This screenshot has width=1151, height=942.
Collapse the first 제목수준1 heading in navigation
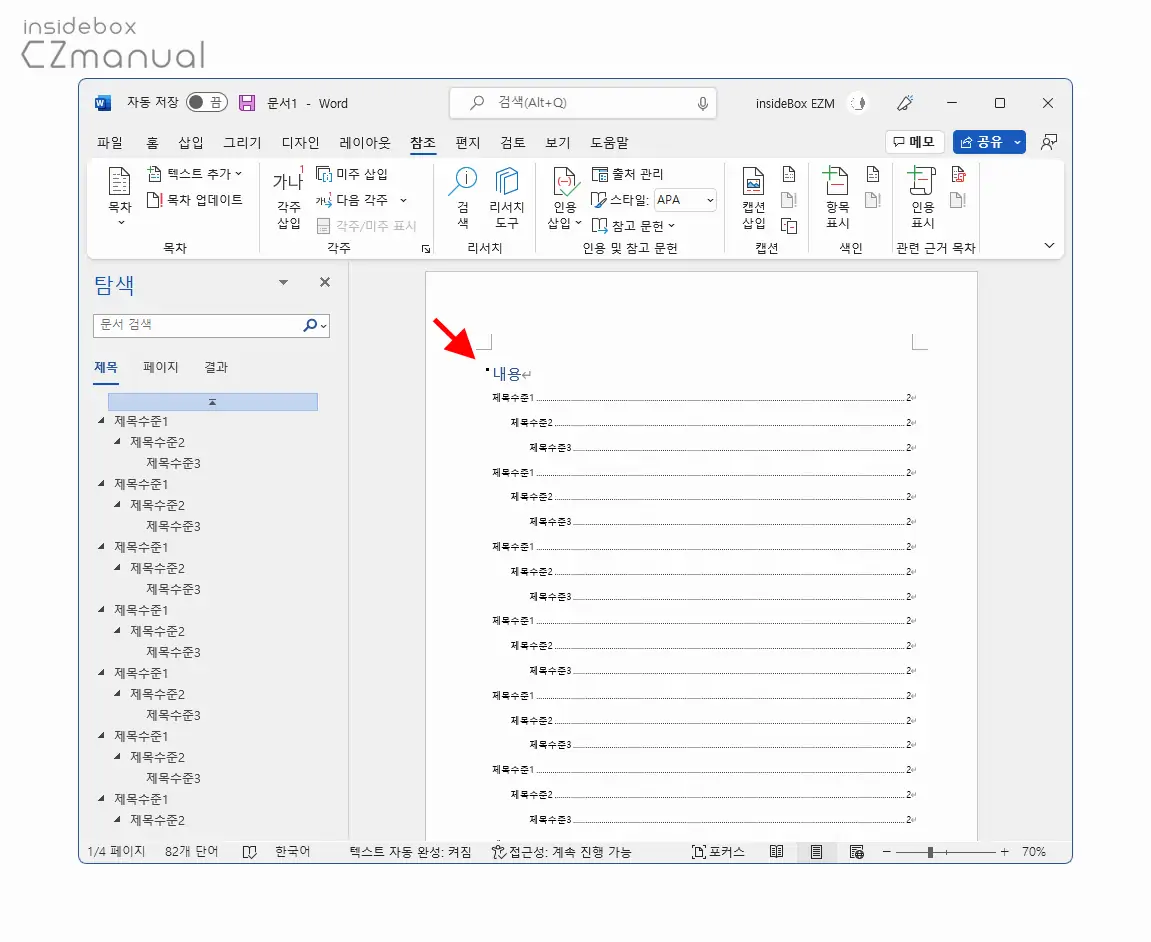[101, 421]
